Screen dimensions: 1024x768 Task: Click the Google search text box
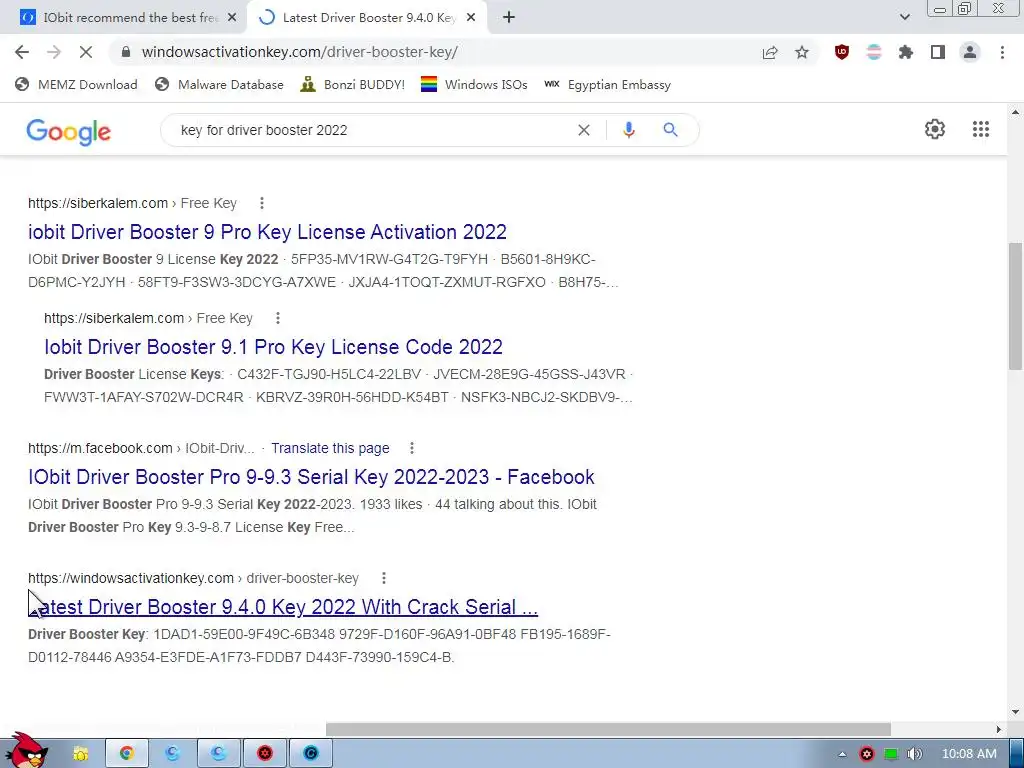(372, 130)
